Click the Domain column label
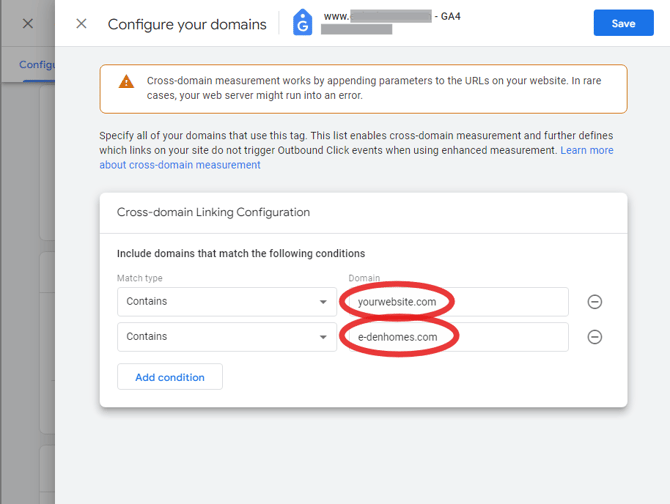The width and height of the screenshot is (670, 504). point(364,278)
